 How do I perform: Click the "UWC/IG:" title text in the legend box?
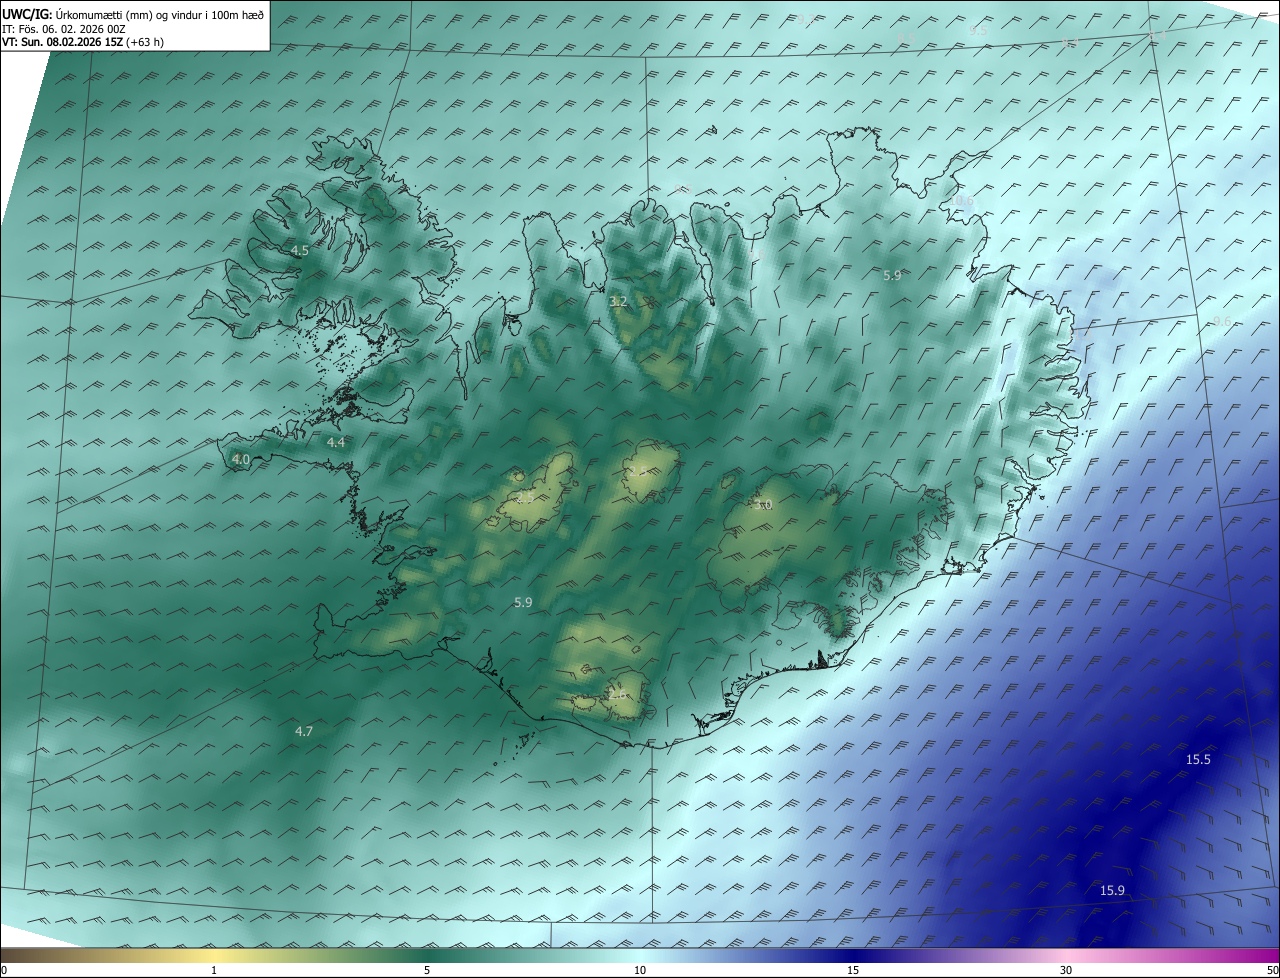[x=27, y=15]
